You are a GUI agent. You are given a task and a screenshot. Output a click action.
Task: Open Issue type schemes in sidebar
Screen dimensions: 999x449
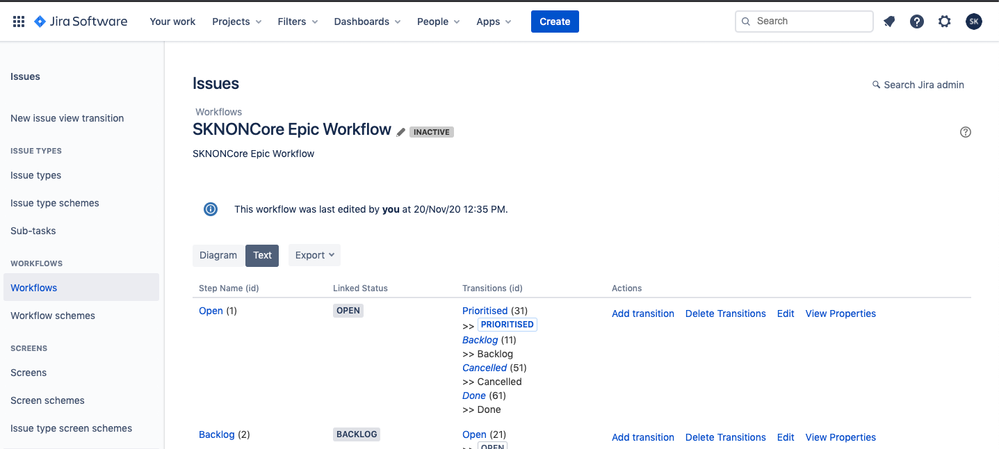pos(55,203)
